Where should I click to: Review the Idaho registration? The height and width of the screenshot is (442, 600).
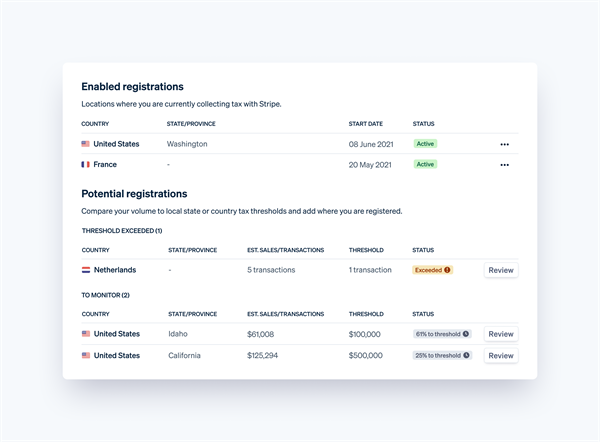click(501, 334)
